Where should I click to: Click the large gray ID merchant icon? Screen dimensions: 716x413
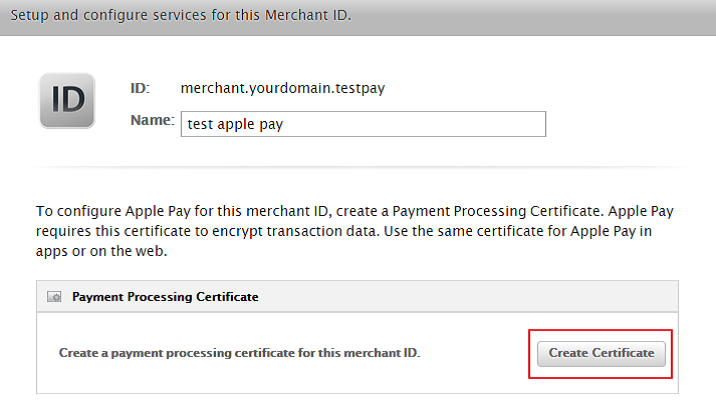point(67,101)
